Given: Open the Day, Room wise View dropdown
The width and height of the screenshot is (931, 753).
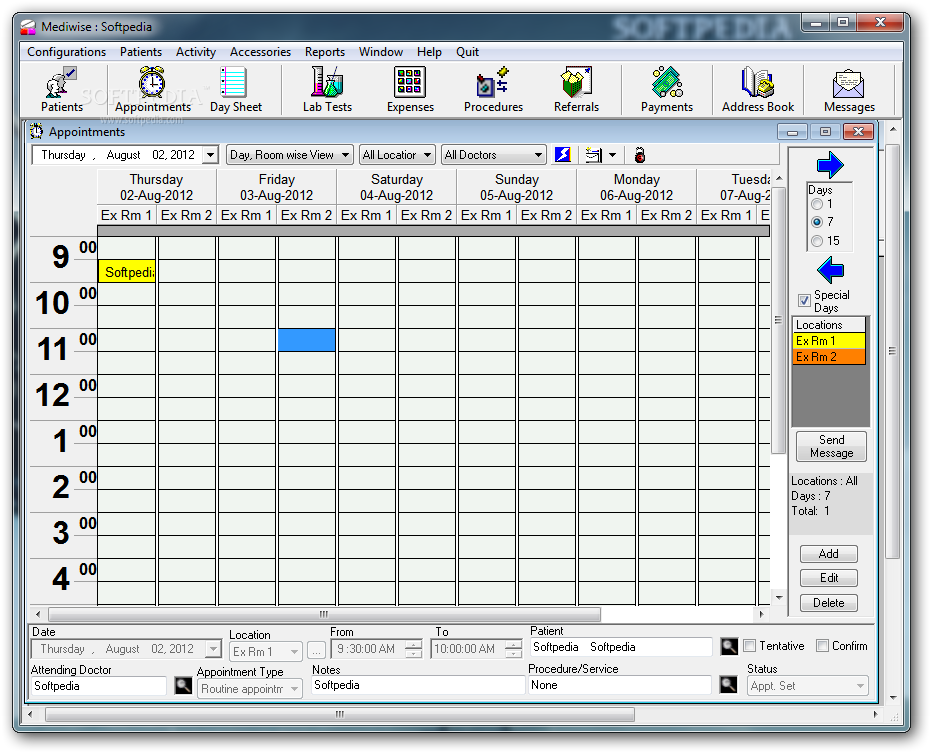Looking at the screenshot, I should 290,155.
